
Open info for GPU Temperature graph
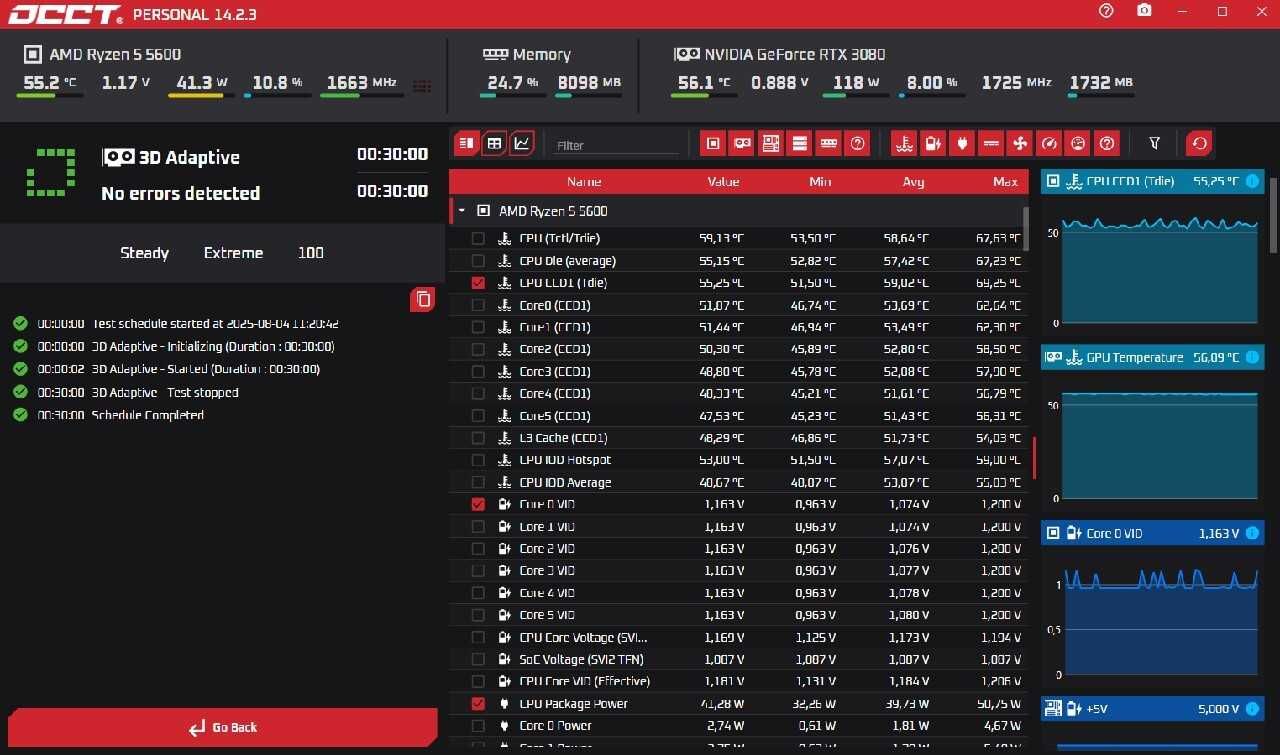tap(1252, 357)
